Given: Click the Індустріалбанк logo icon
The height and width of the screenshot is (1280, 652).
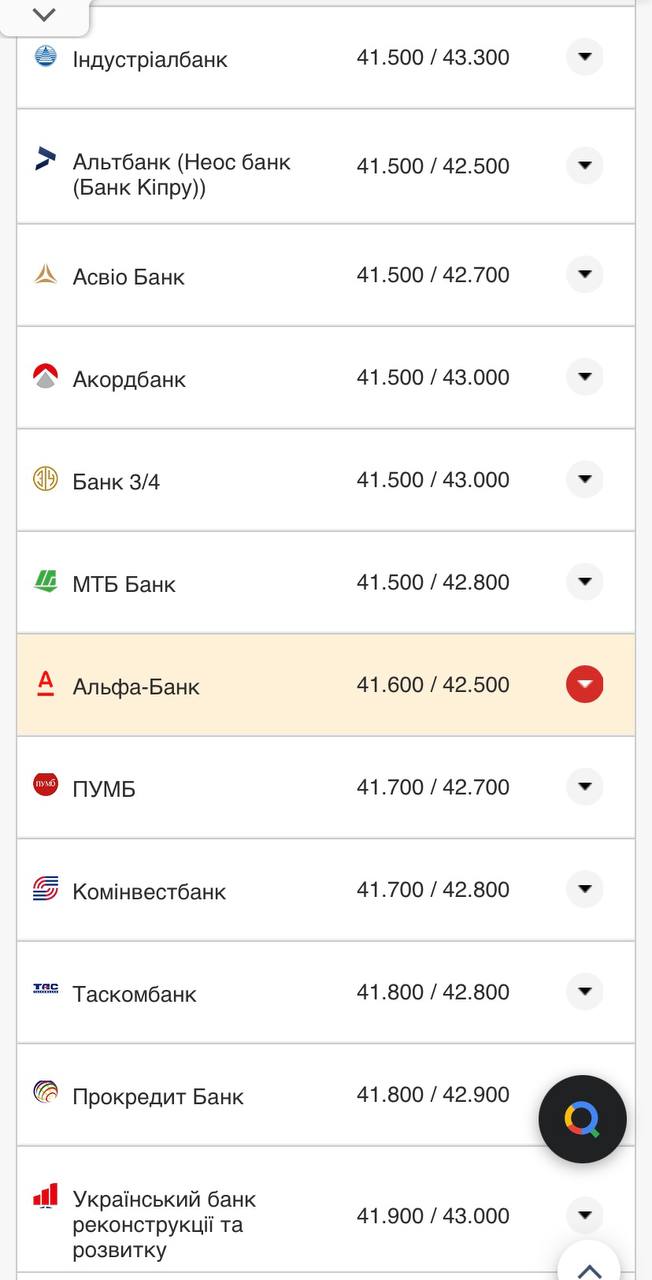Looking at the screenshot, I should [46, 56].
